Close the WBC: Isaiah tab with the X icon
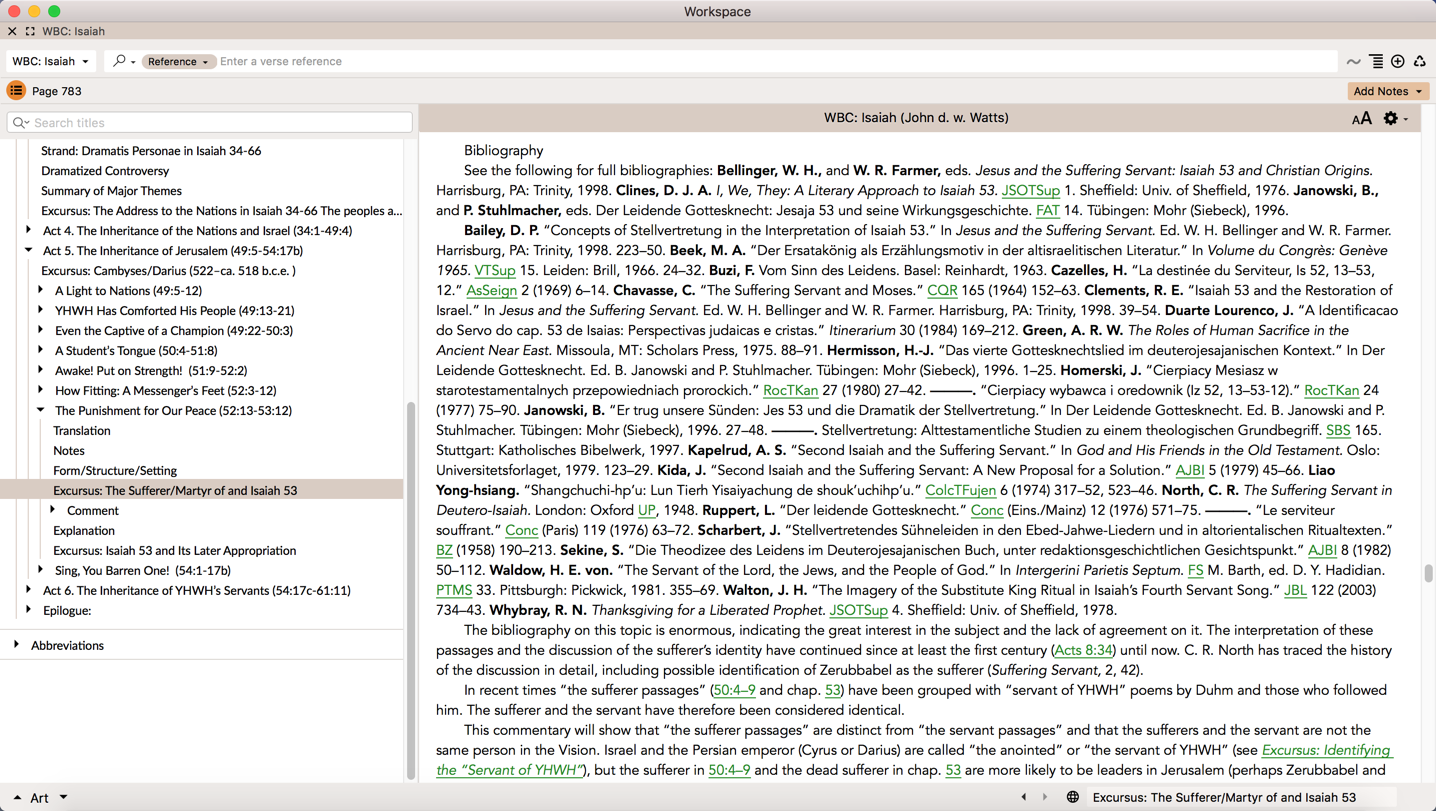1436x811 pixels. tap(12, 31)
